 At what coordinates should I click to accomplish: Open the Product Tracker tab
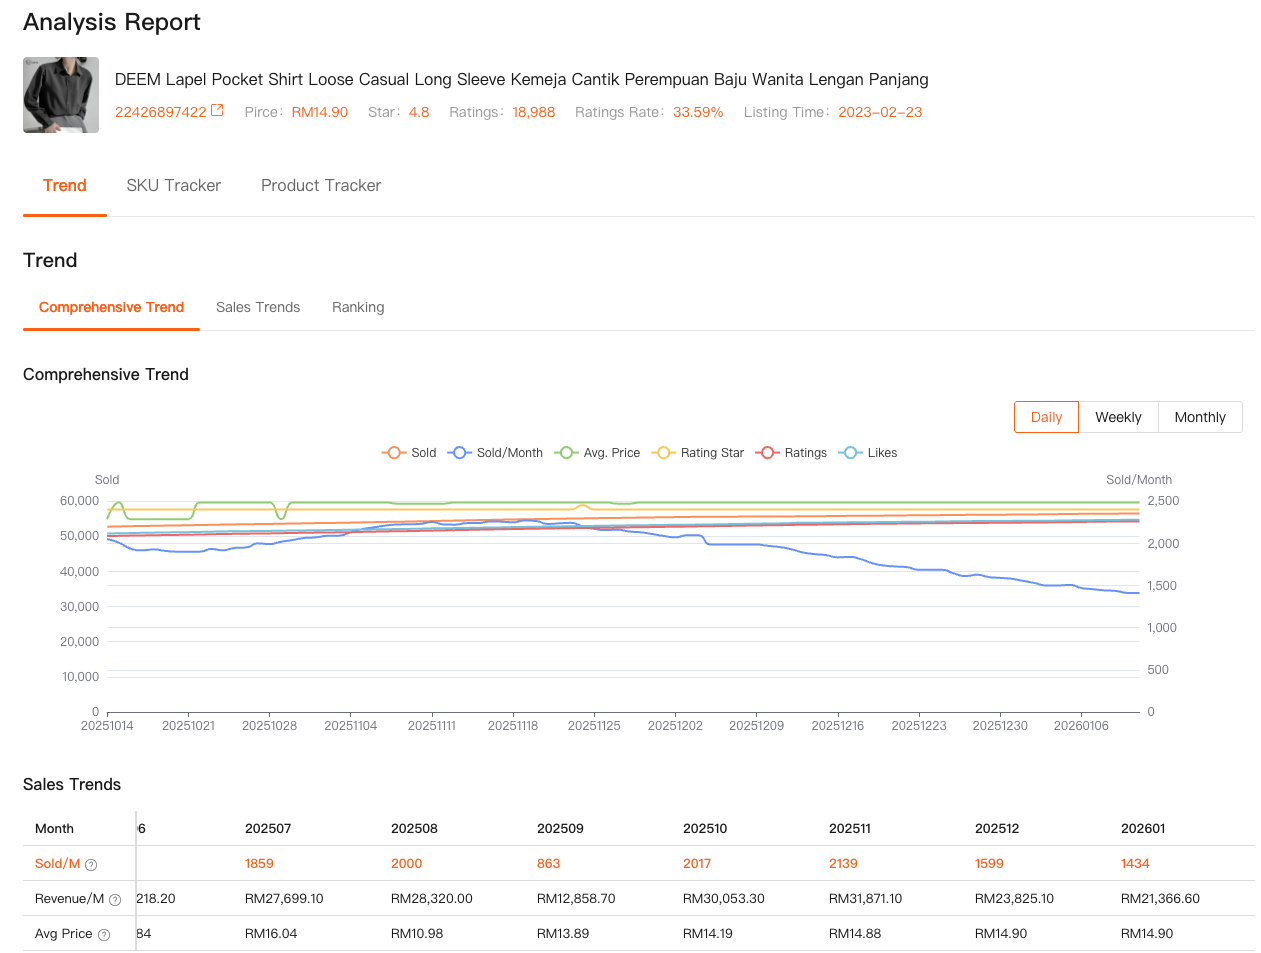click(321, 185)
